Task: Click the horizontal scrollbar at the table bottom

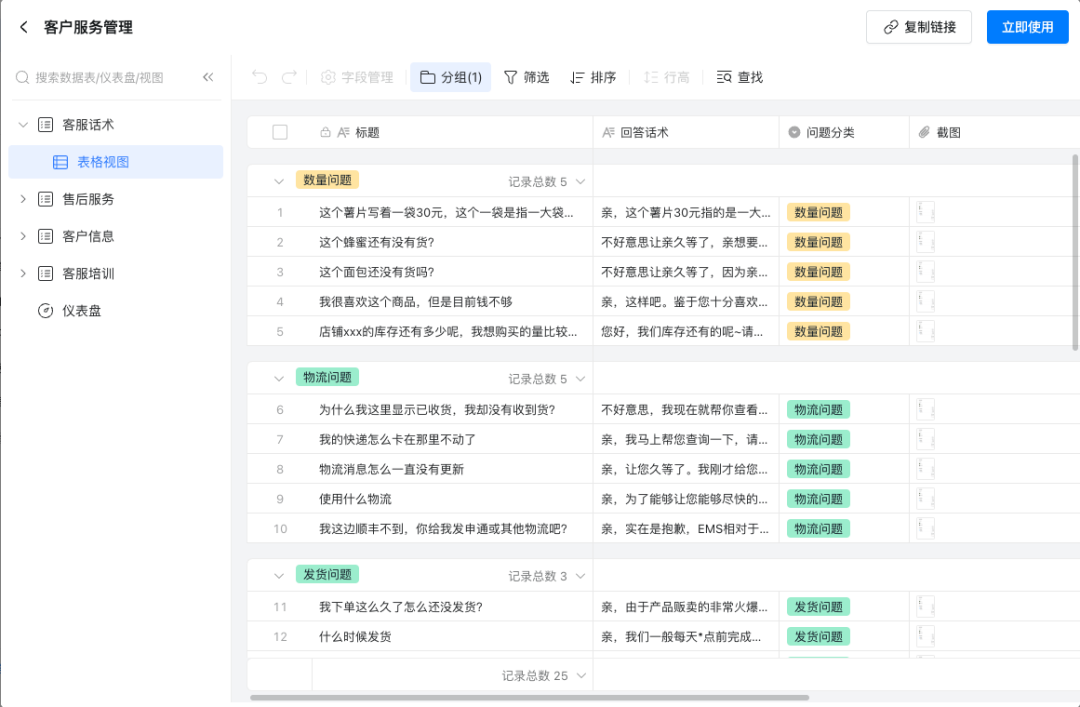Action: click(528, 697)
